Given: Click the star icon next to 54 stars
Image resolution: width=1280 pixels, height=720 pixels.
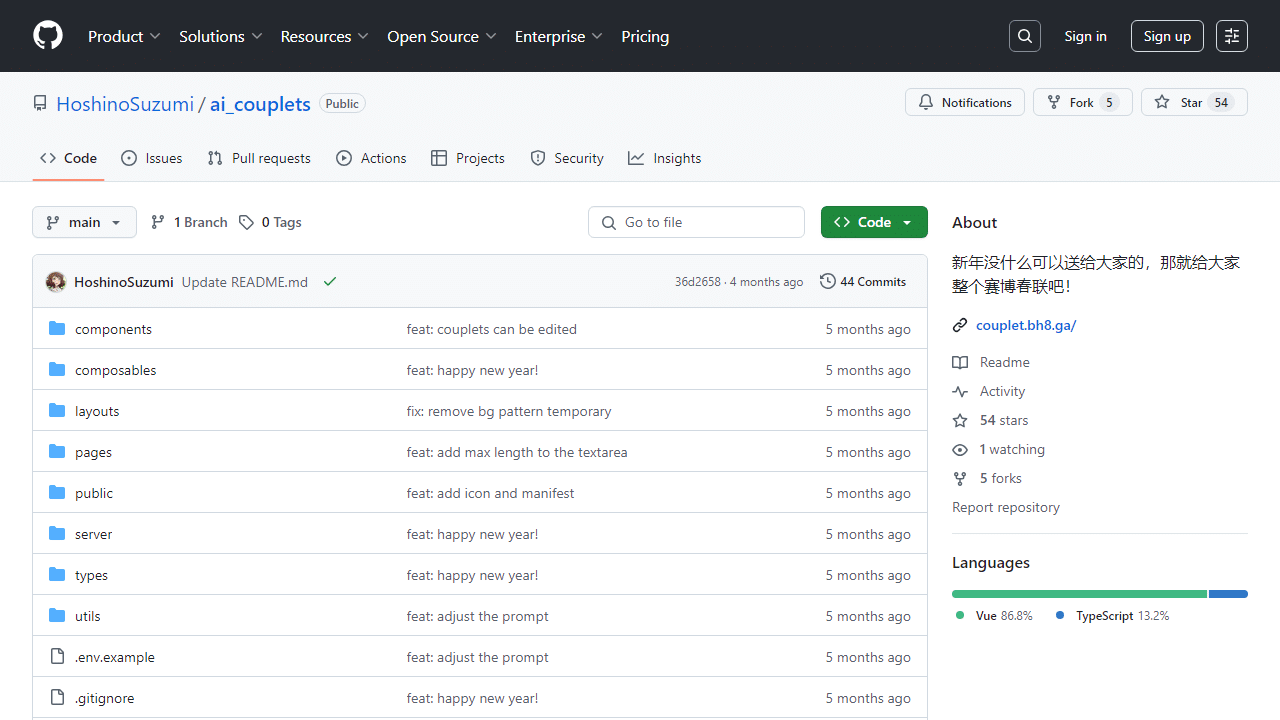Looking at the screenshot, I should pyautogui.click(x=960, y=420).
